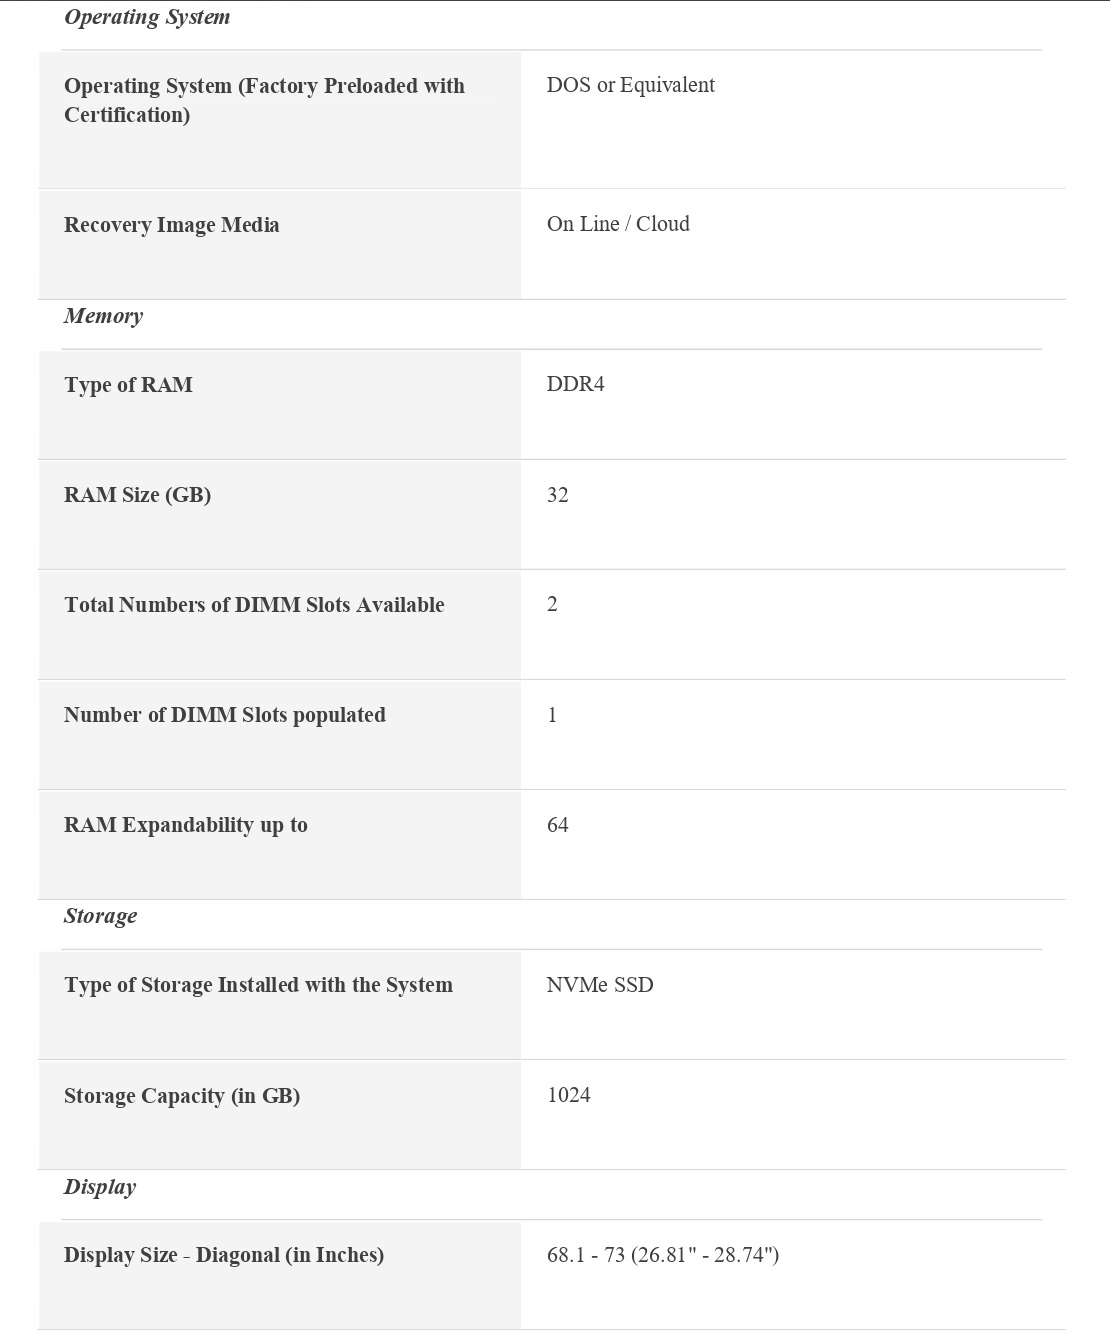Click the Type of RAM label

coord(128,385)
